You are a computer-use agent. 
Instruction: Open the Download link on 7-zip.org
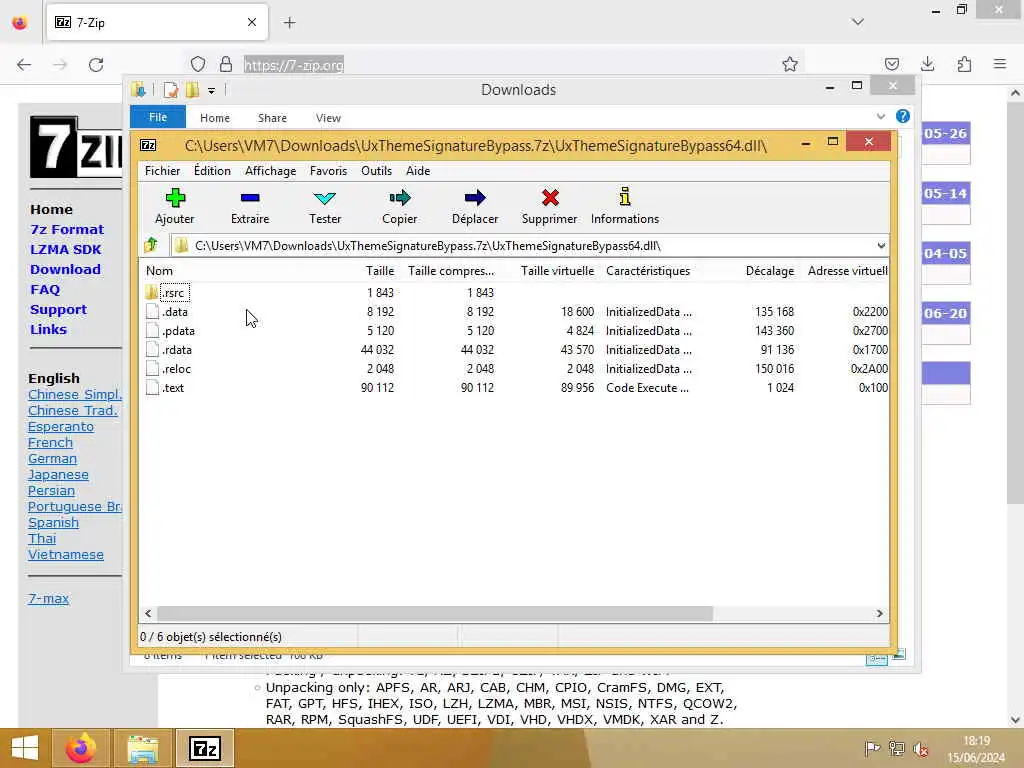click(x=65, y=269)
